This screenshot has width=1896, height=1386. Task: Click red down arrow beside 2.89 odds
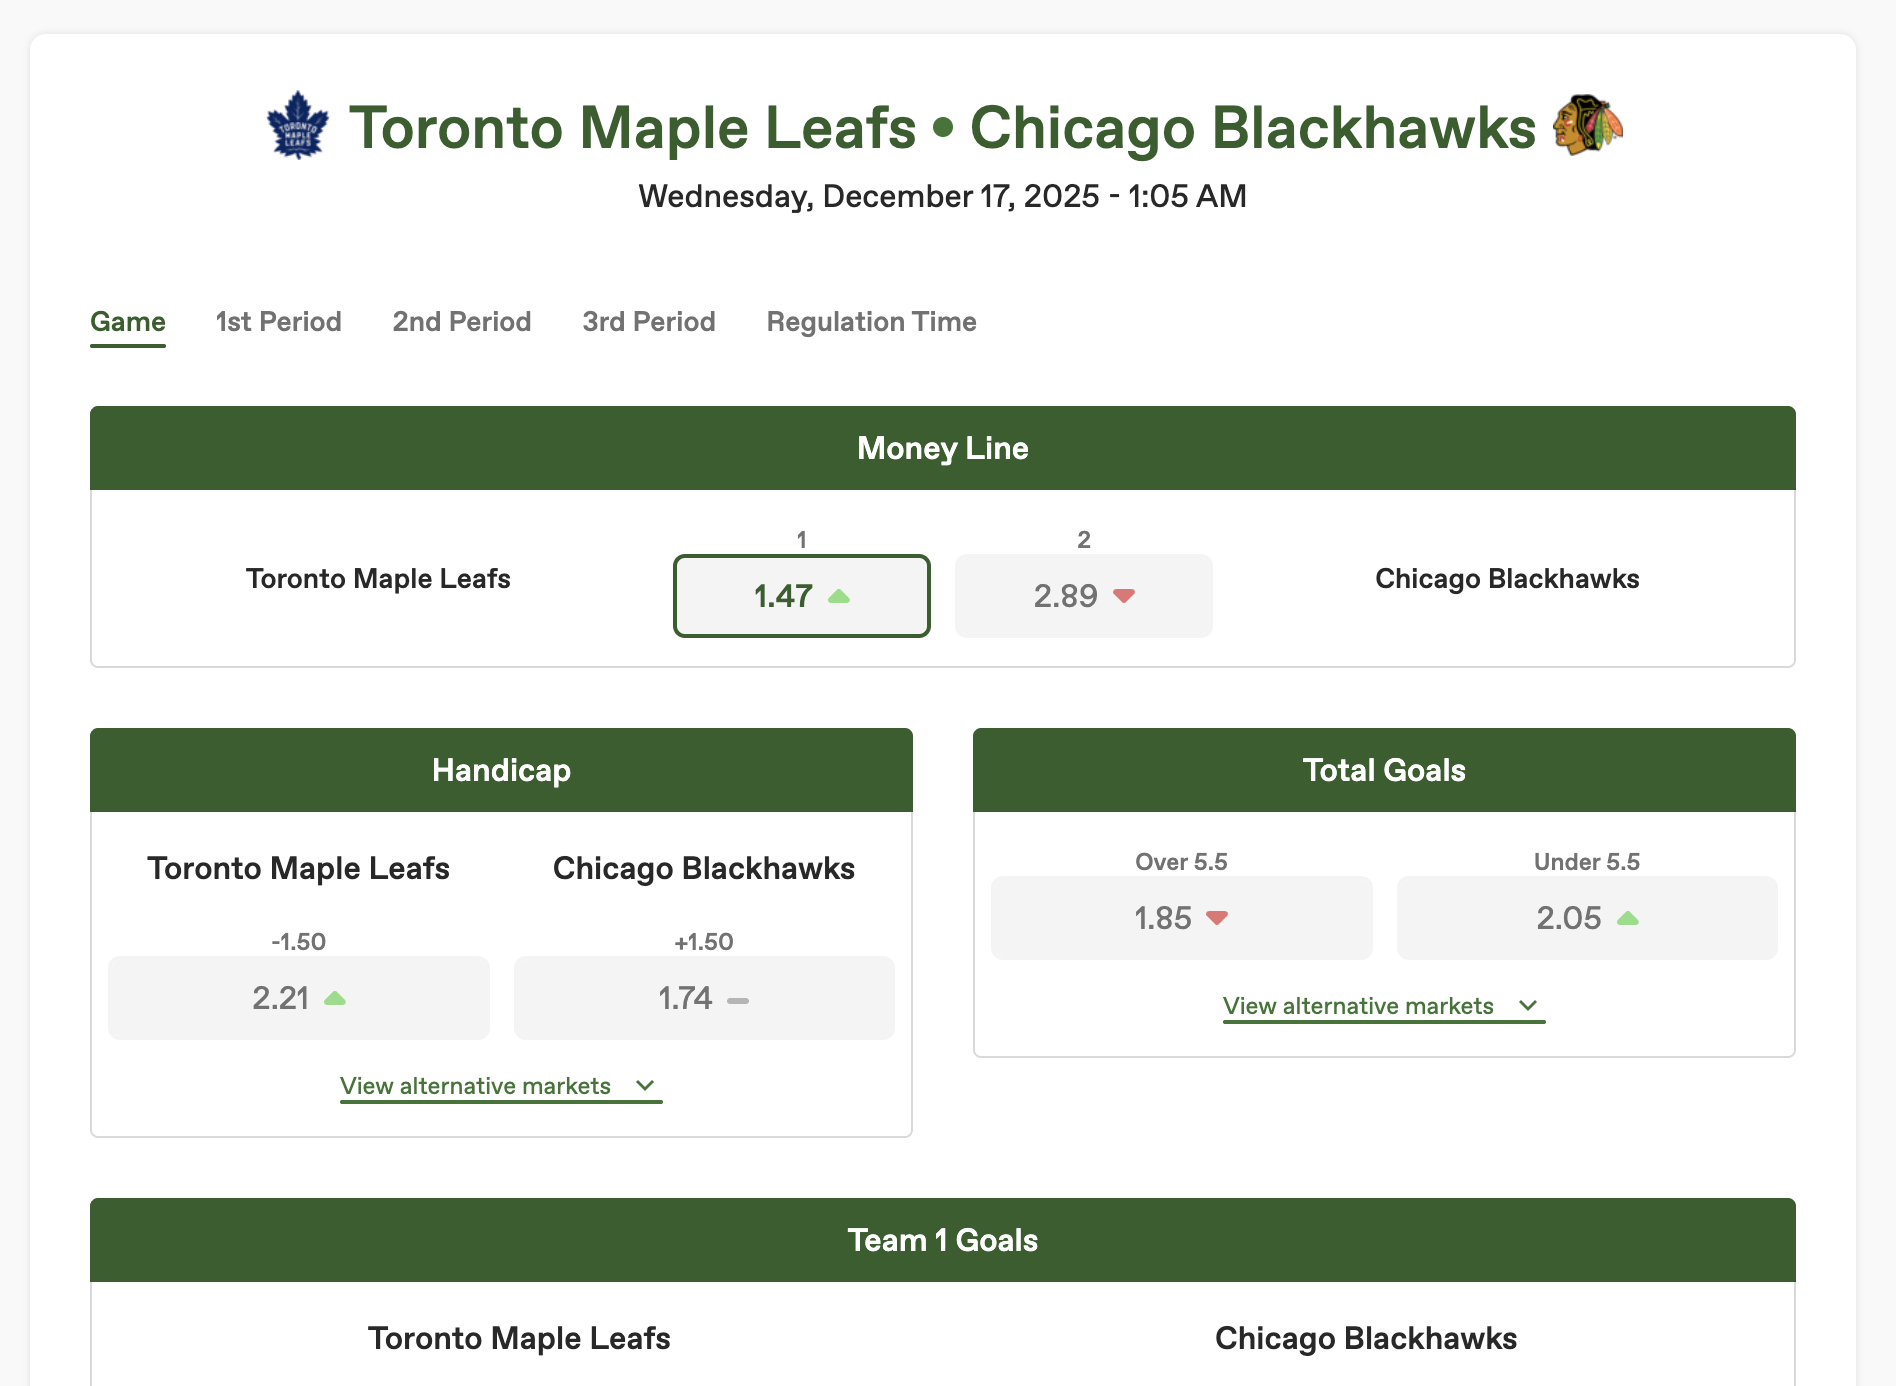1124,596
